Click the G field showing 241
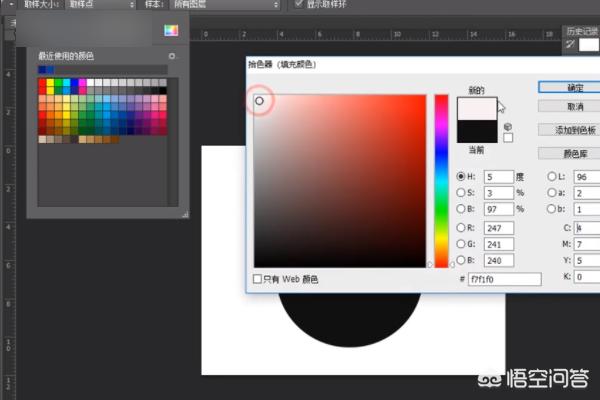600x400 pixels. [499, 244]
